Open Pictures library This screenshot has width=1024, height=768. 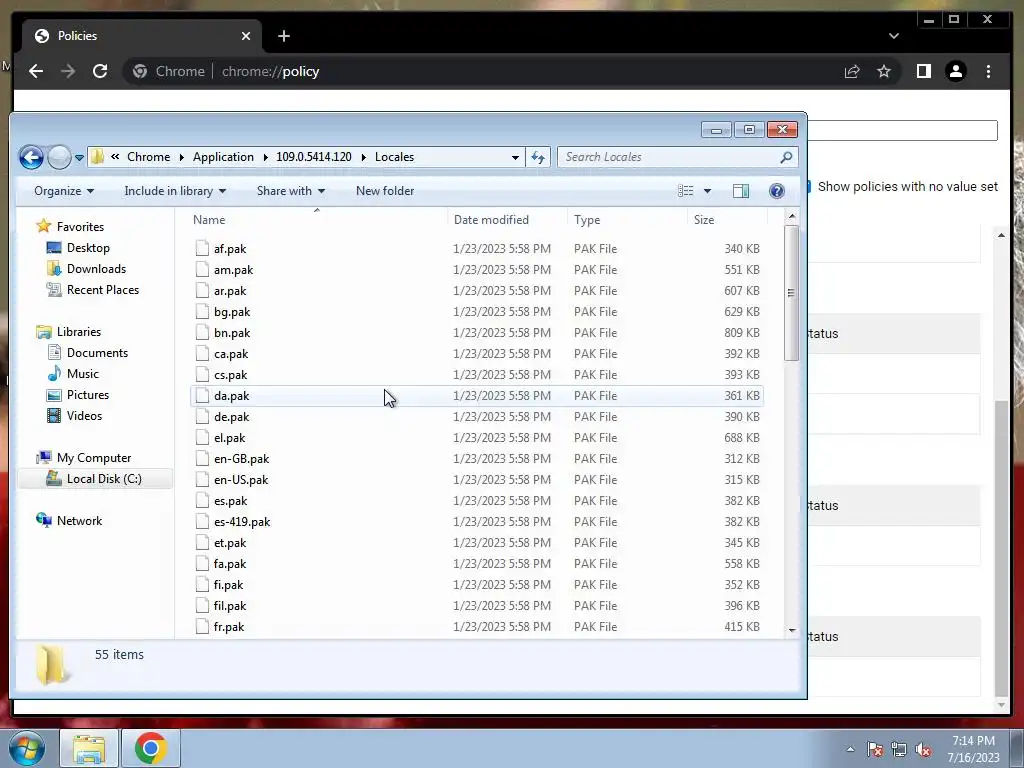88,394
